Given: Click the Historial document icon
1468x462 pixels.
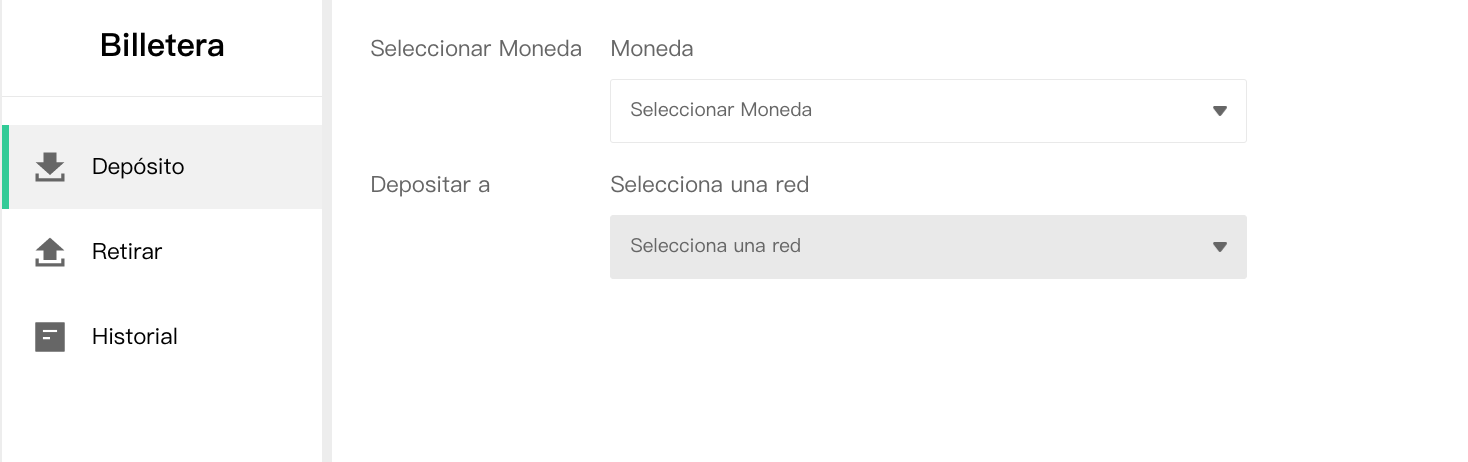Looking at the screenshot, I should [50, 337].
